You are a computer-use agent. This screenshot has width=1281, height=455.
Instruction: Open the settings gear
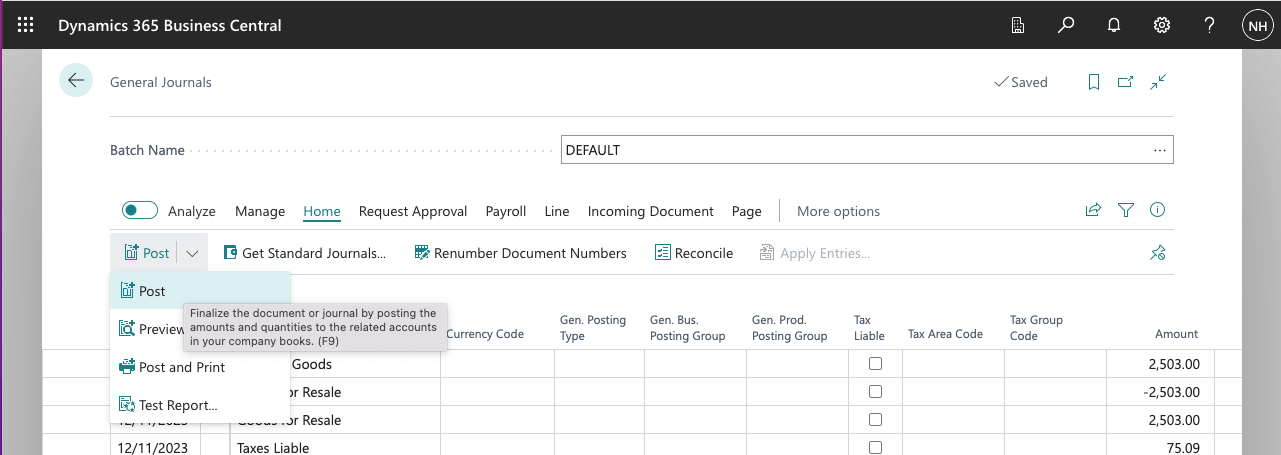click(x=1162, y=26)
